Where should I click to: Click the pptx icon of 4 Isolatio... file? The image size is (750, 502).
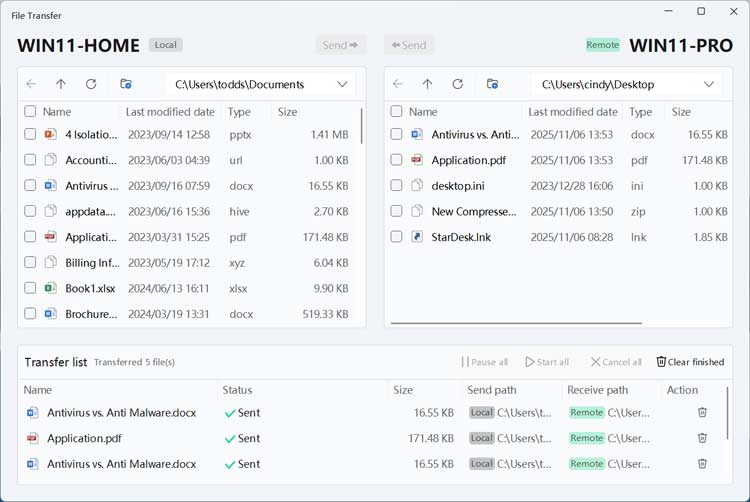(x=50, y=134)
